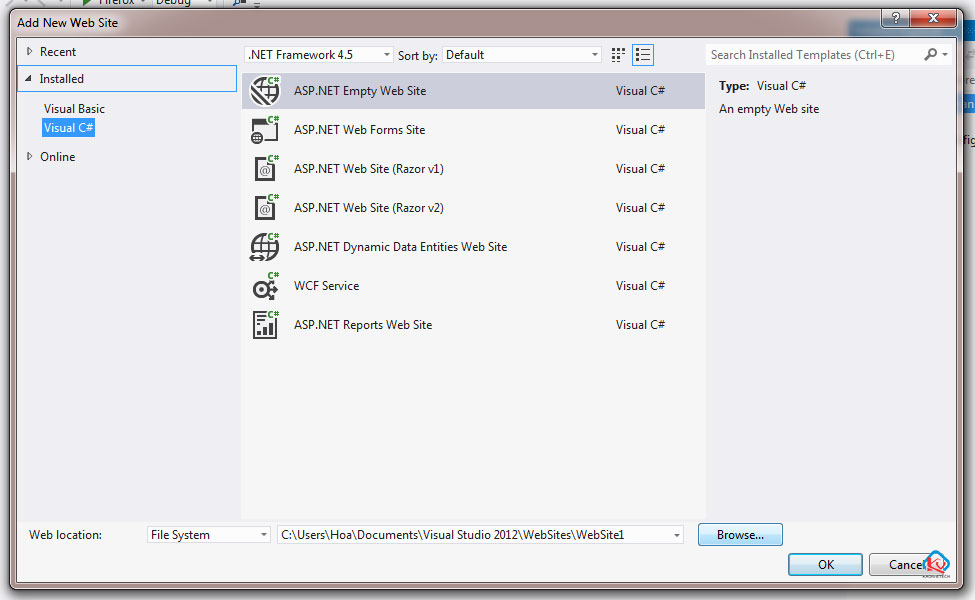Choose the ASP.NET Reports Web Site template
This screenshot has height=600, width=975.
pos(473,325)
